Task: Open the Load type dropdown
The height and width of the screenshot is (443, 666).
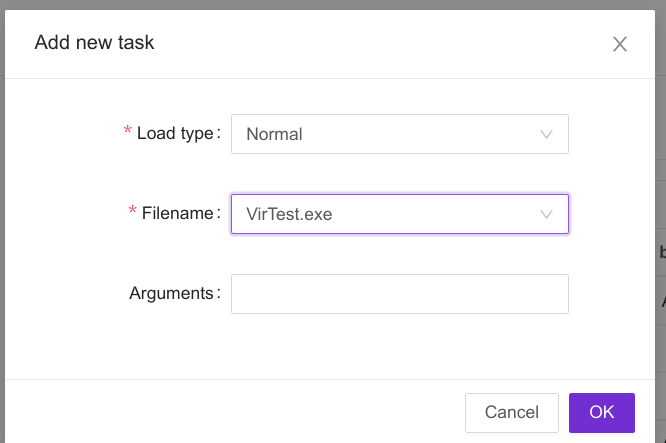Action: pos(399,134)
